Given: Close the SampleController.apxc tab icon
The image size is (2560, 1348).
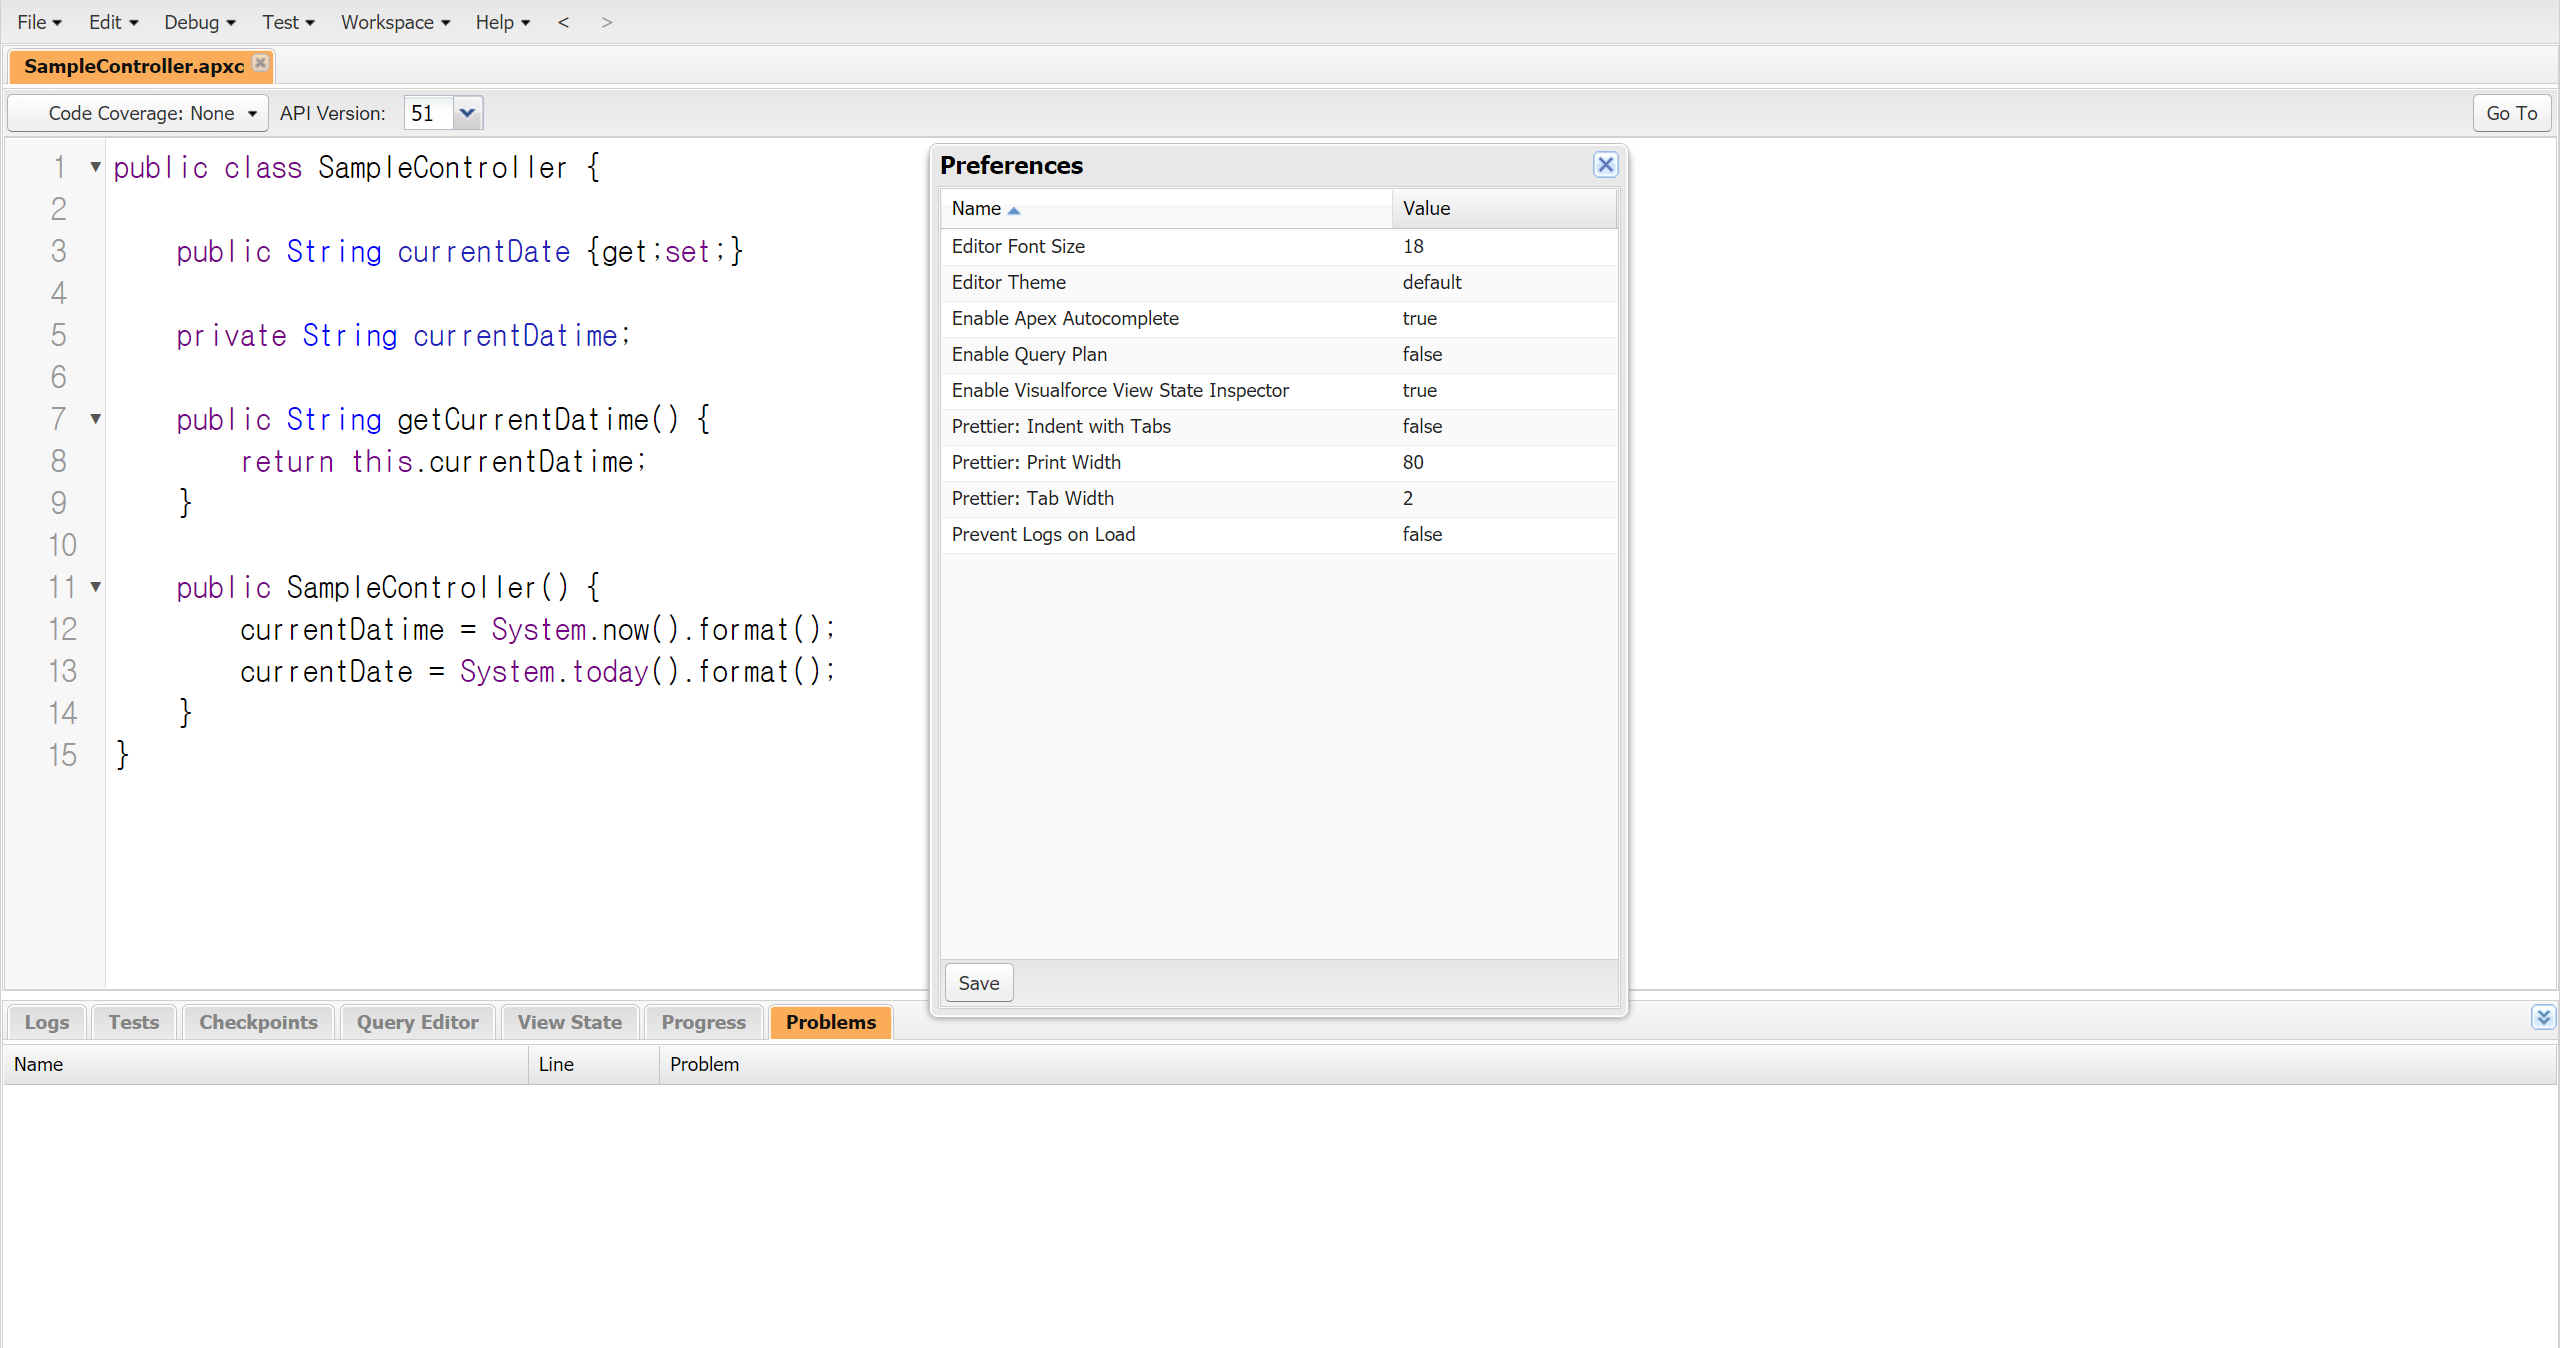Looking at the screenshot, I should pyautogui.click(x=260, y=63).
